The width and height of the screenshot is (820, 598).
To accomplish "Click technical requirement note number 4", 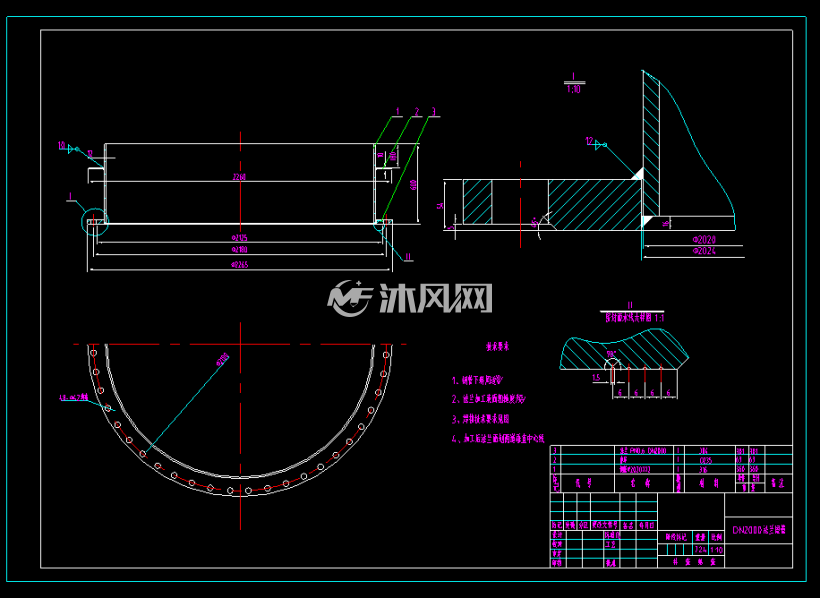I will tap(498, 438).
